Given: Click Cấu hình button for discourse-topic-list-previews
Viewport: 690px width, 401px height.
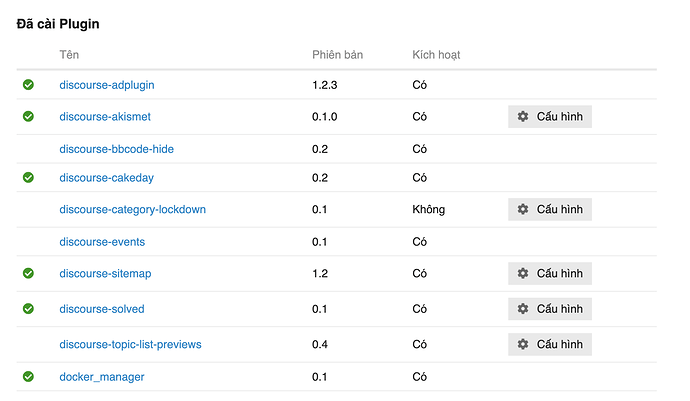Looking at the screenshot, I should coord(550,344).
